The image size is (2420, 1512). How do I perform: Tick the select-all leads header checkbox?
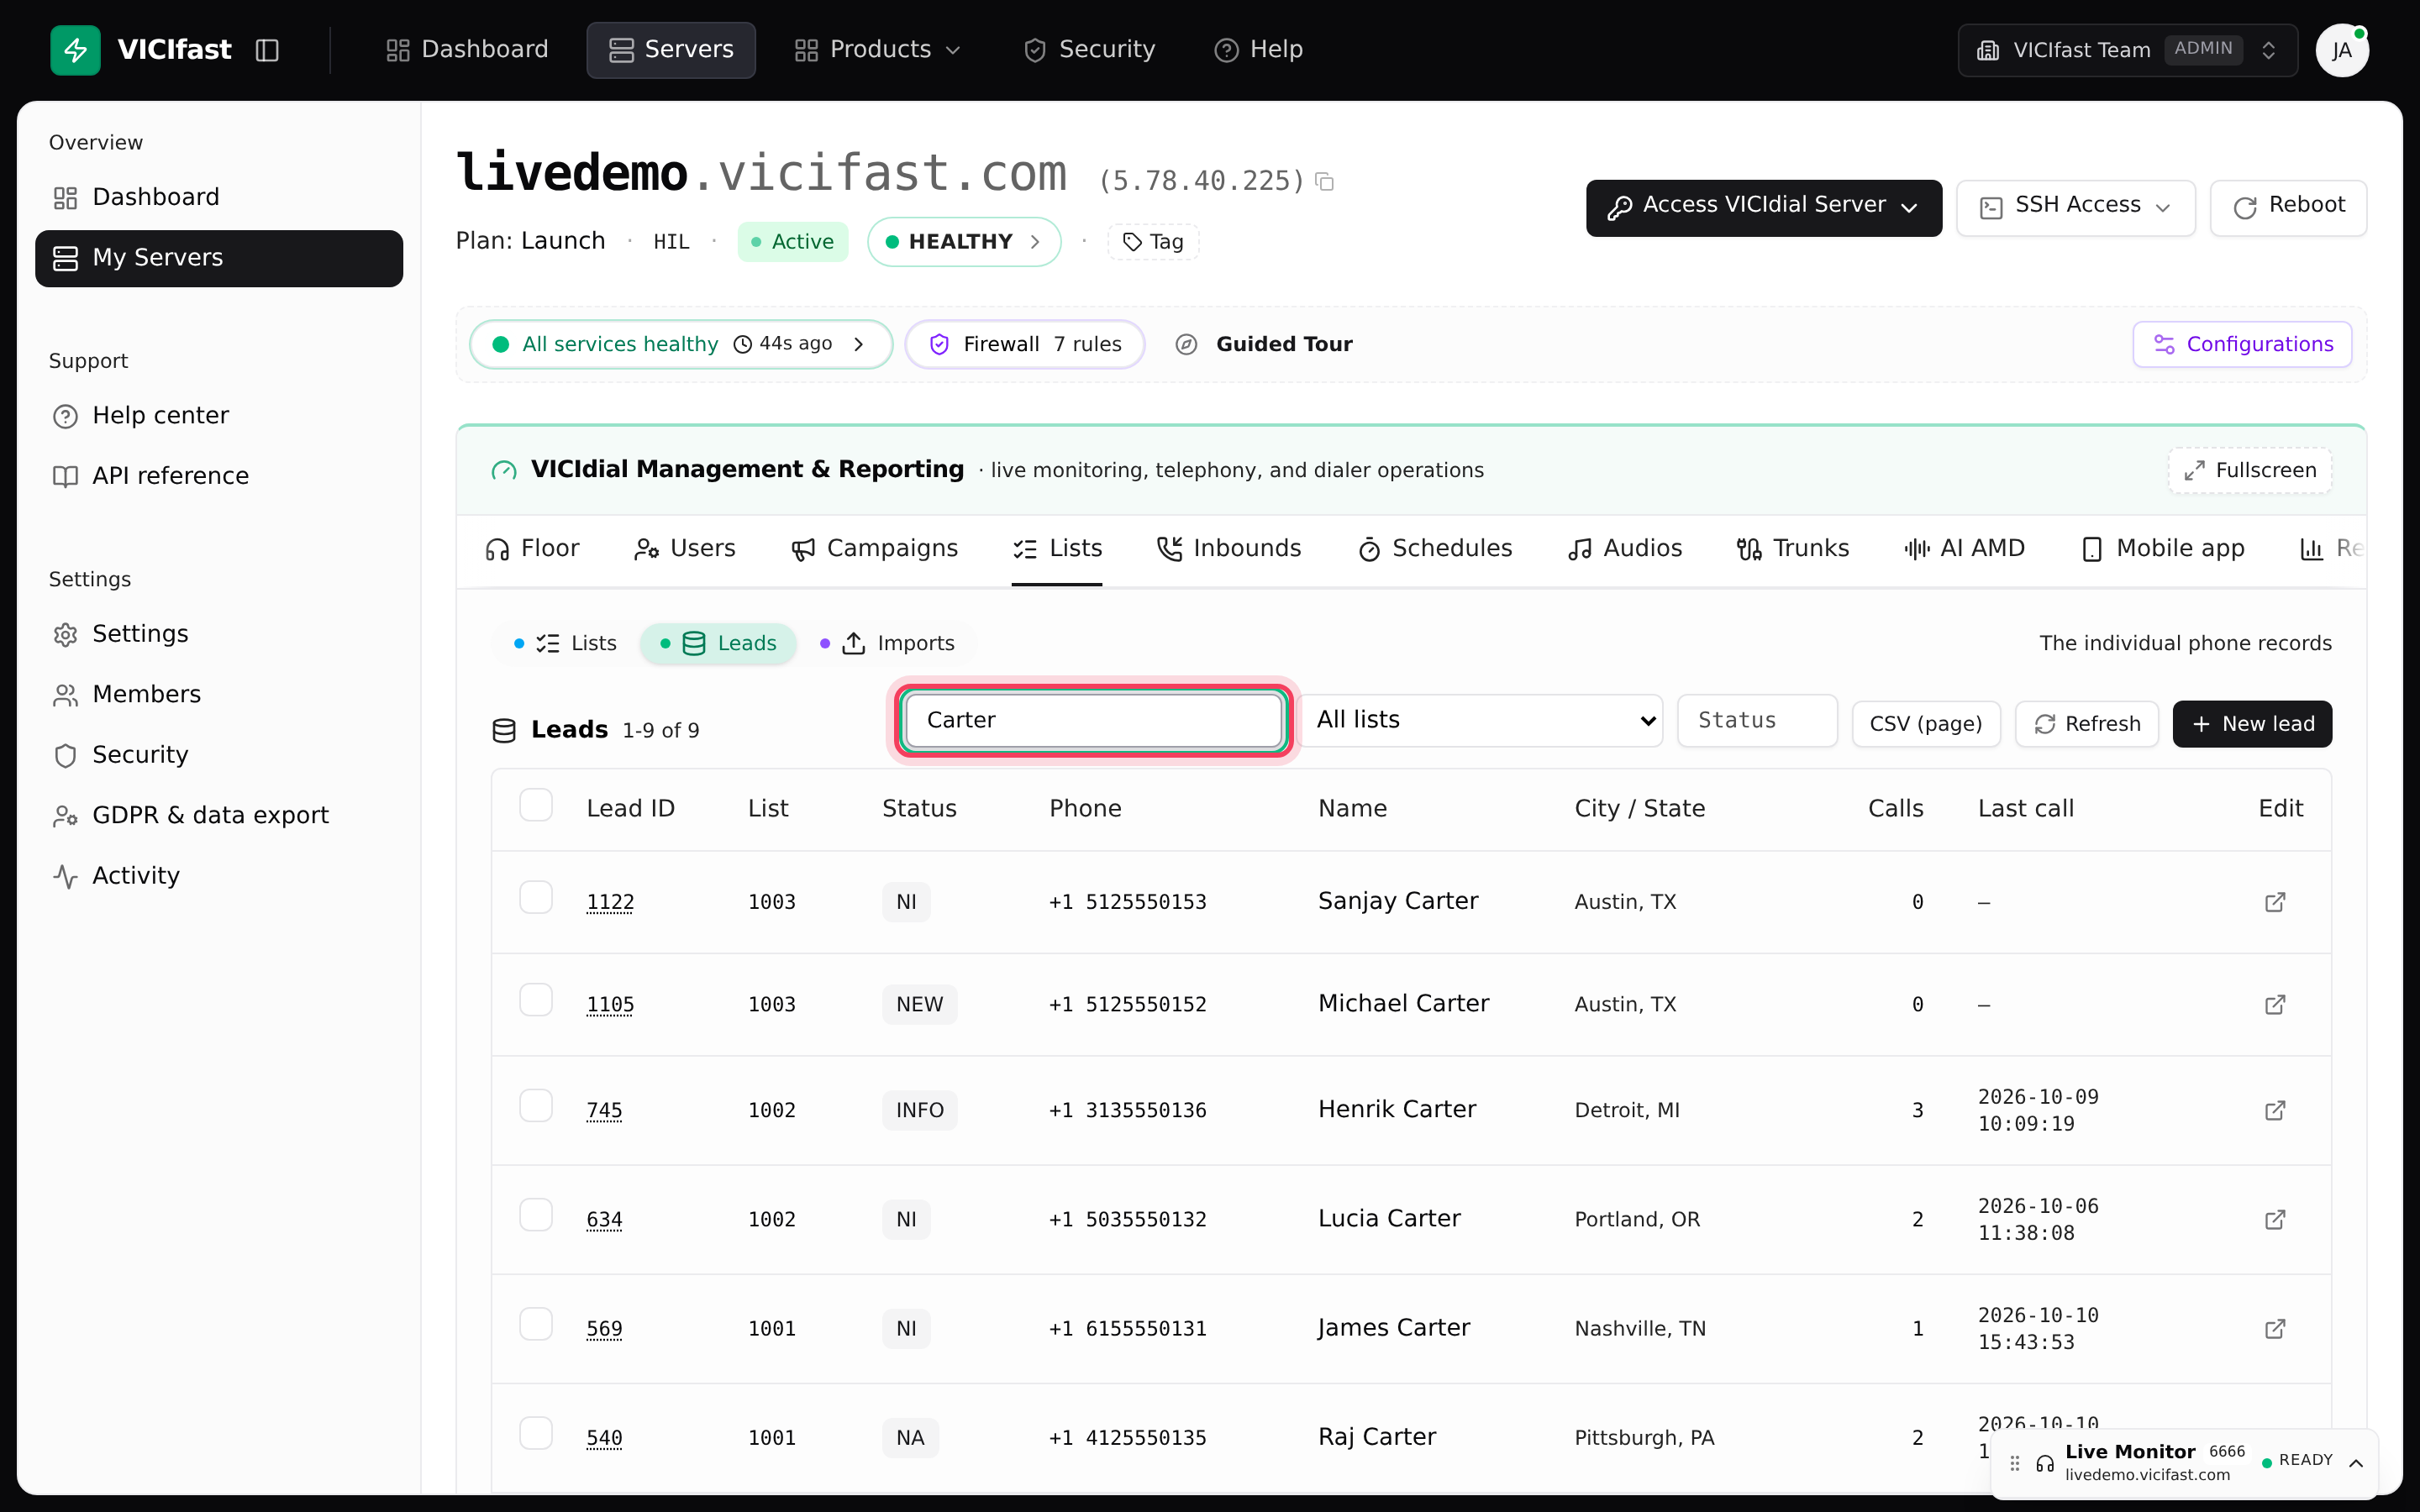pos(536,805)
